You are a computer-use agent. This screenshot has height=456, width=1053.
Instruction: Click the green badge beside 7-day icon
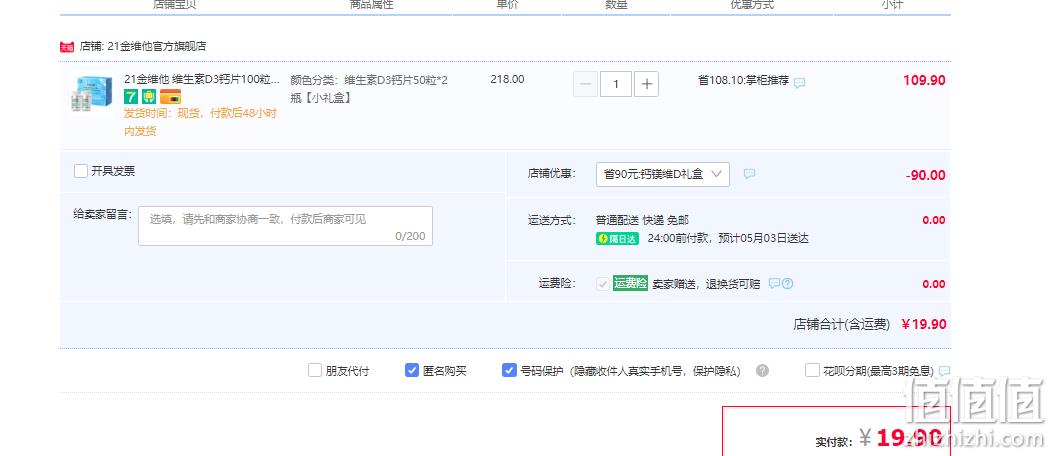(x=148, y=97)
